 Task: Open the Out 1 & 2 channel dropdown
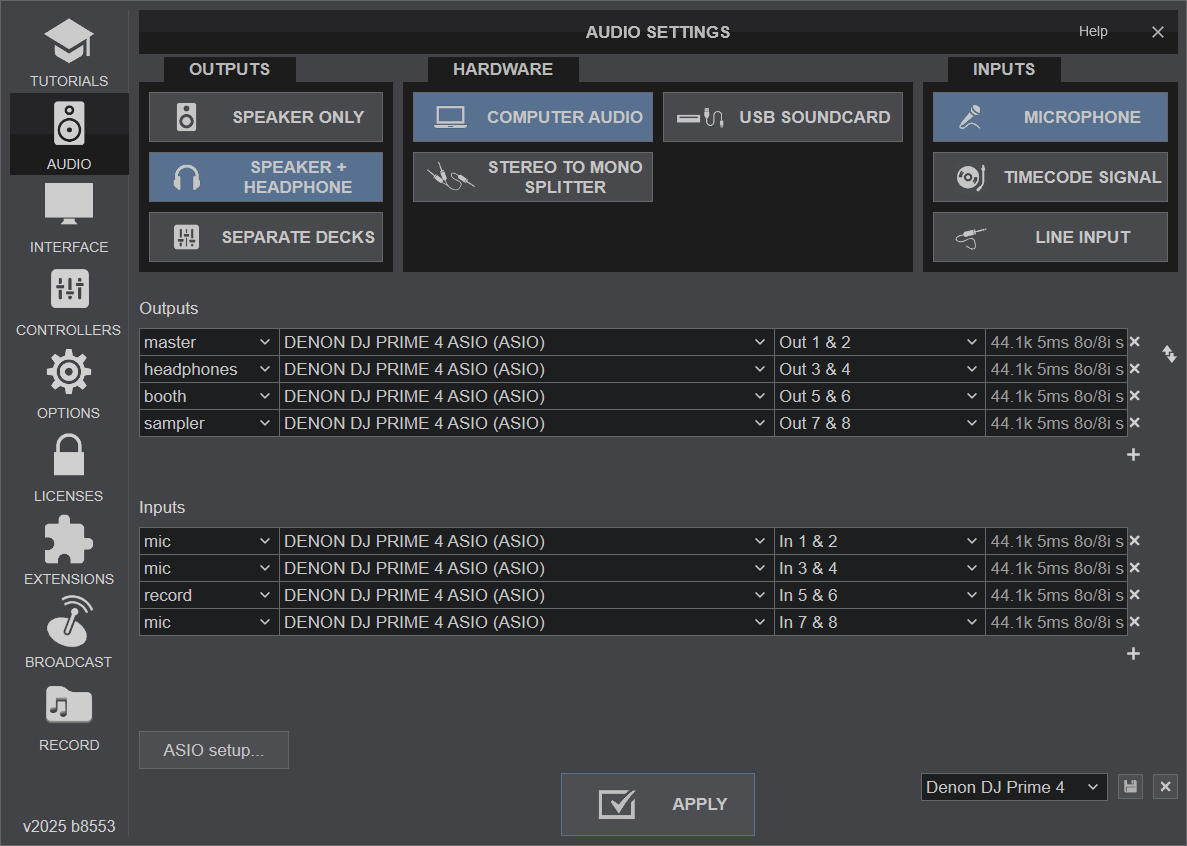click(880, 342)
